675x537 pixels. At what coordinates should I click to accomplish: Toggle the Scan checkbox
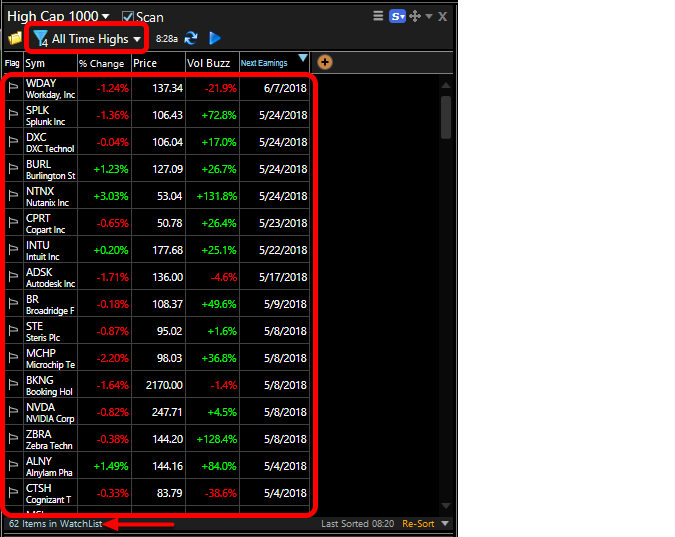click(x=127, y=17)
